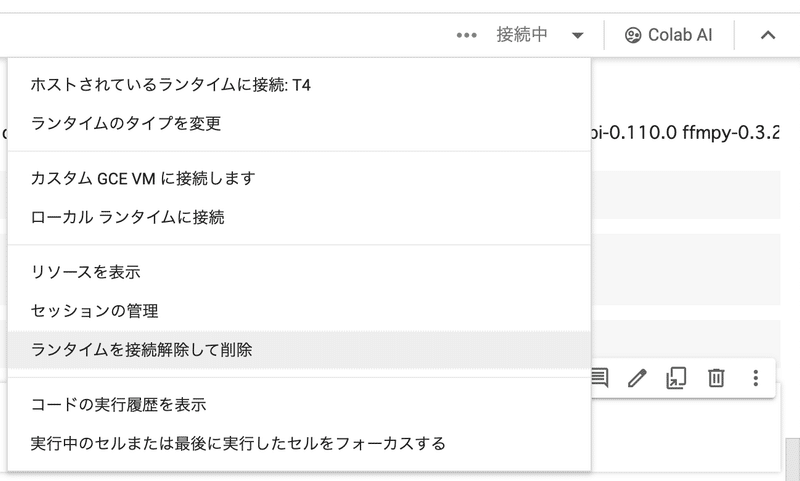Screen dimensions: 800x481
Task: Choose ランタイムのタイプを変更 from the menu
Action: (x=126, y=123)
